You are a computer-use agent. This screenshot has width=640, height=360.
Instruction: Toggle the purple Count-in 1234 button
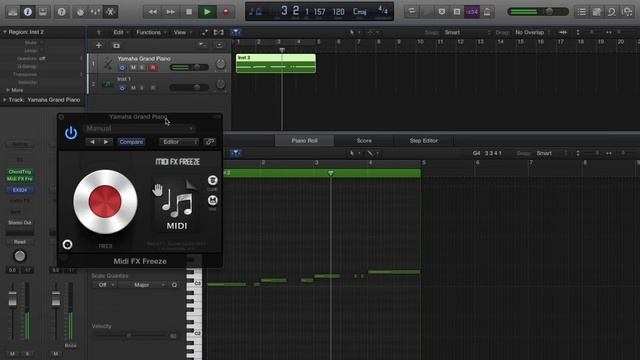click(x=472, y=12)
